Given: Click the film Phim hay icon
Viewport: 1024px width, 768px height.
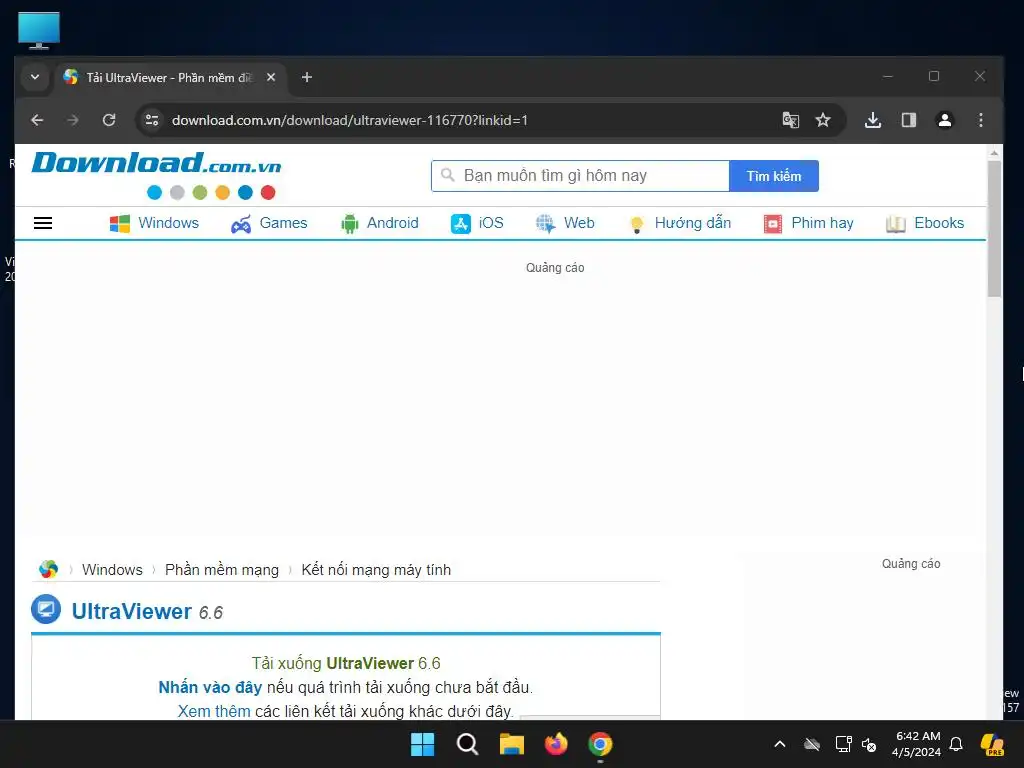Looking at the screenshot, I should coord(773,224).
